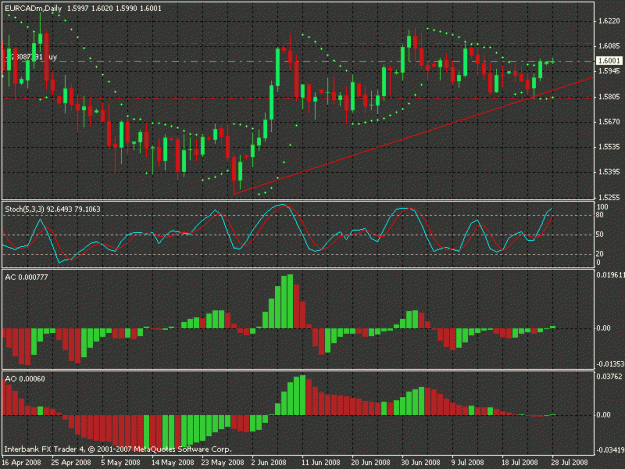Image resolution: width=625 pixels, height=469 pixels.
Task: Click the Stochastic 80 level label
Action: [599, 215]
